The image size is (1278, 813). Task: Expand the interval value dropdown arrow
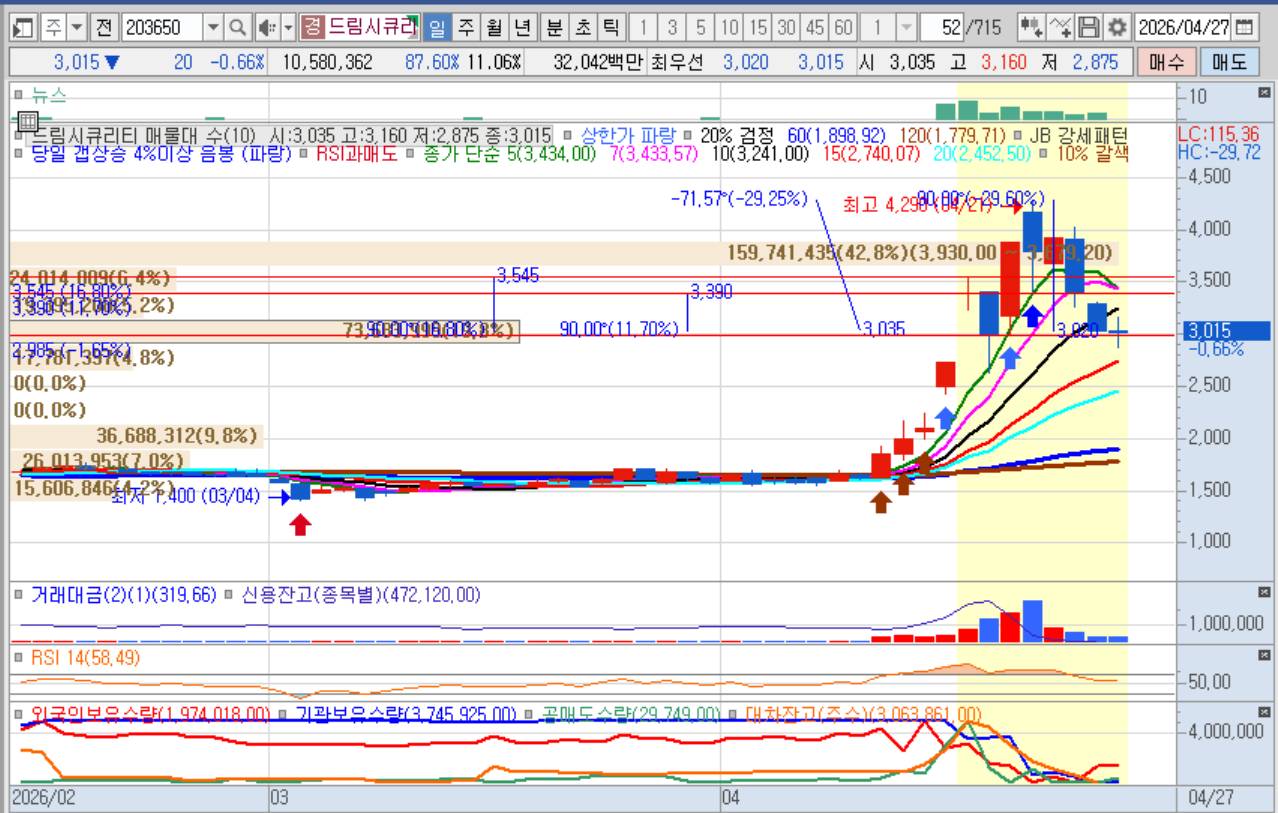pyautogui.click(x=905, y=27)
